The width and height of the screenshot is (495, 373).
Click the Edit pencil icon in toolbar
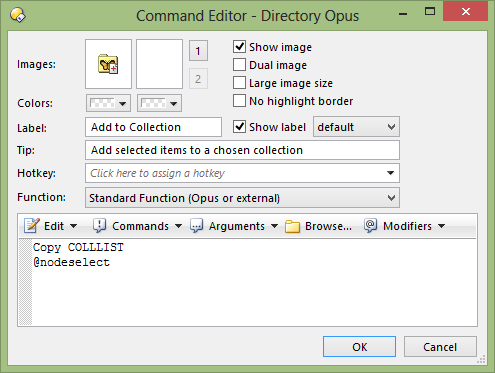tap(32, 226)
